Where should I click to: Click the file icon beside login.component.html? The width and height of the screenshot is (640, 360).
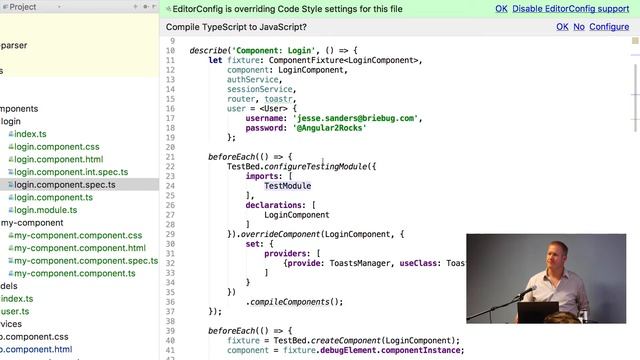click(x=11, y=159)
